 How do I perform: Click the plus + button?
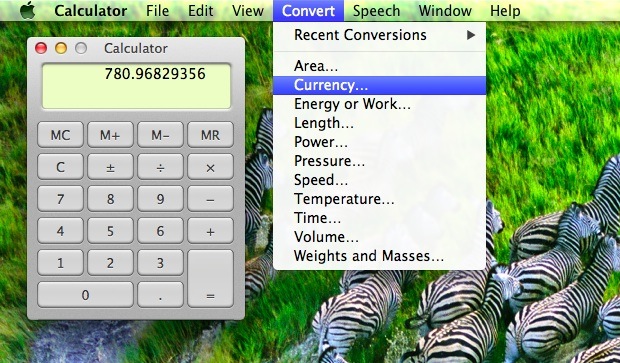click(210, 231)
